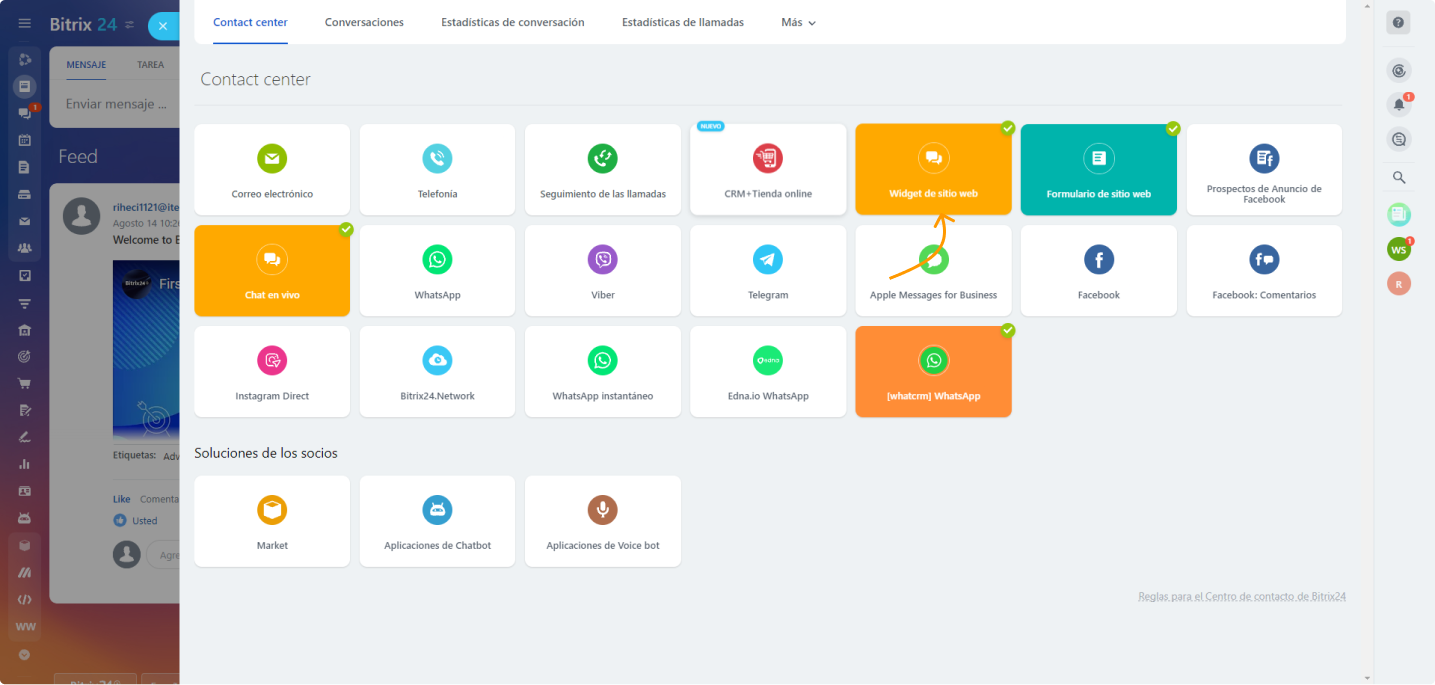The width and height of the screenshot is (1435, 685).
Task: Open the Instagram Direct connector
Action: 272,371
